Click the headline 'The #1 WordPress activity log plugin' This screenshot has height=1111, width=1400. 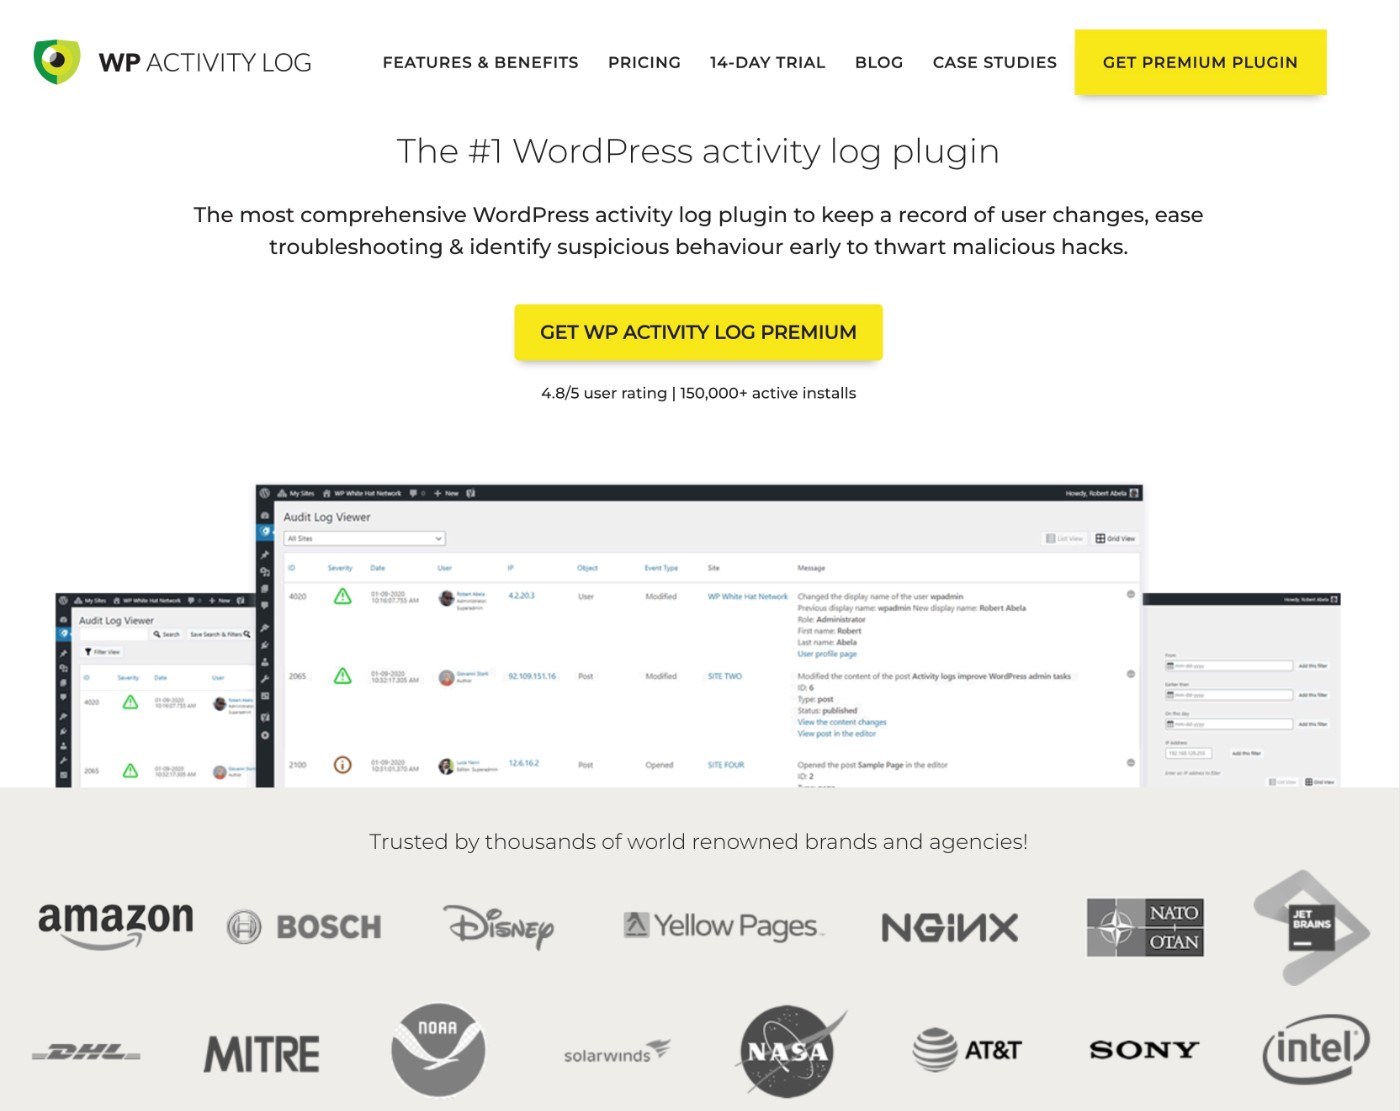coord(698,151)
